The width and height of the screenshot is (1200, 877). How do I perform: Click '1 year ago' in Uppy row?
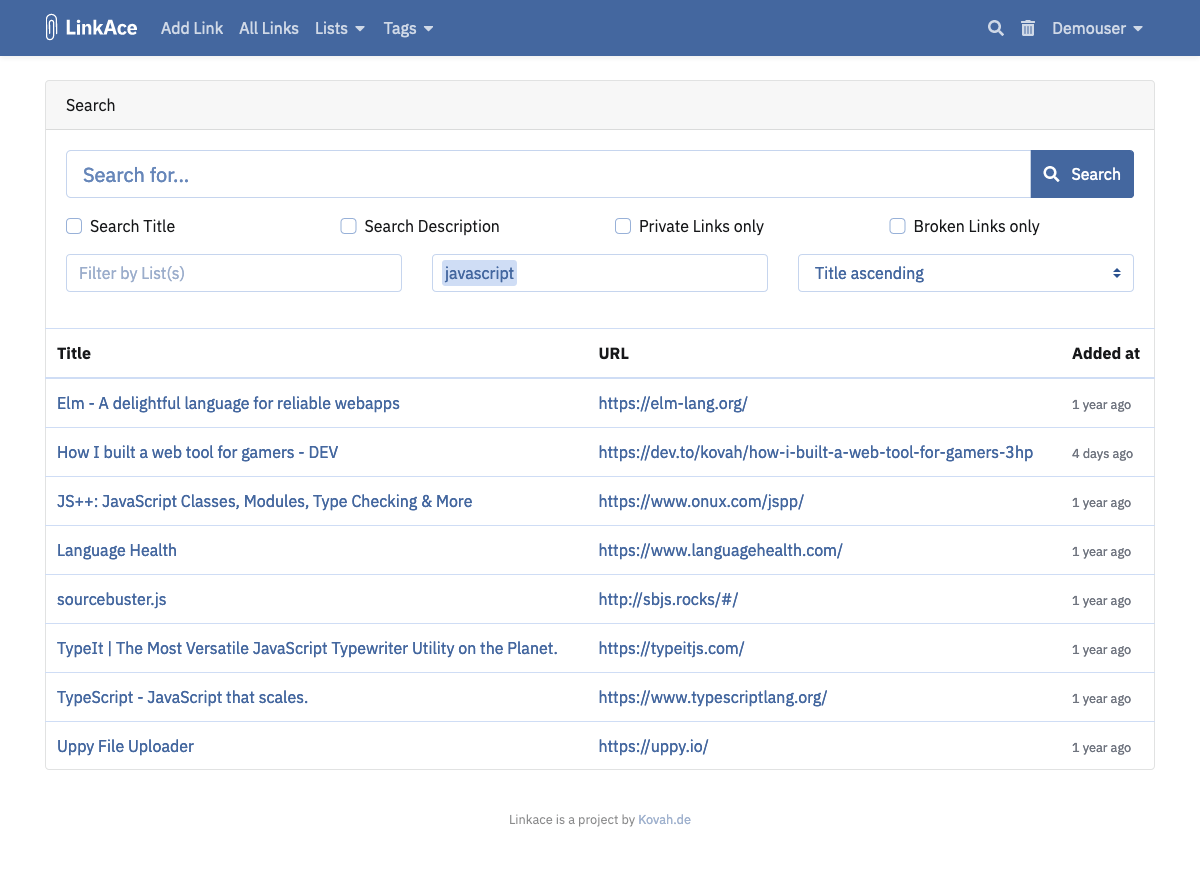pos(1102,747)
